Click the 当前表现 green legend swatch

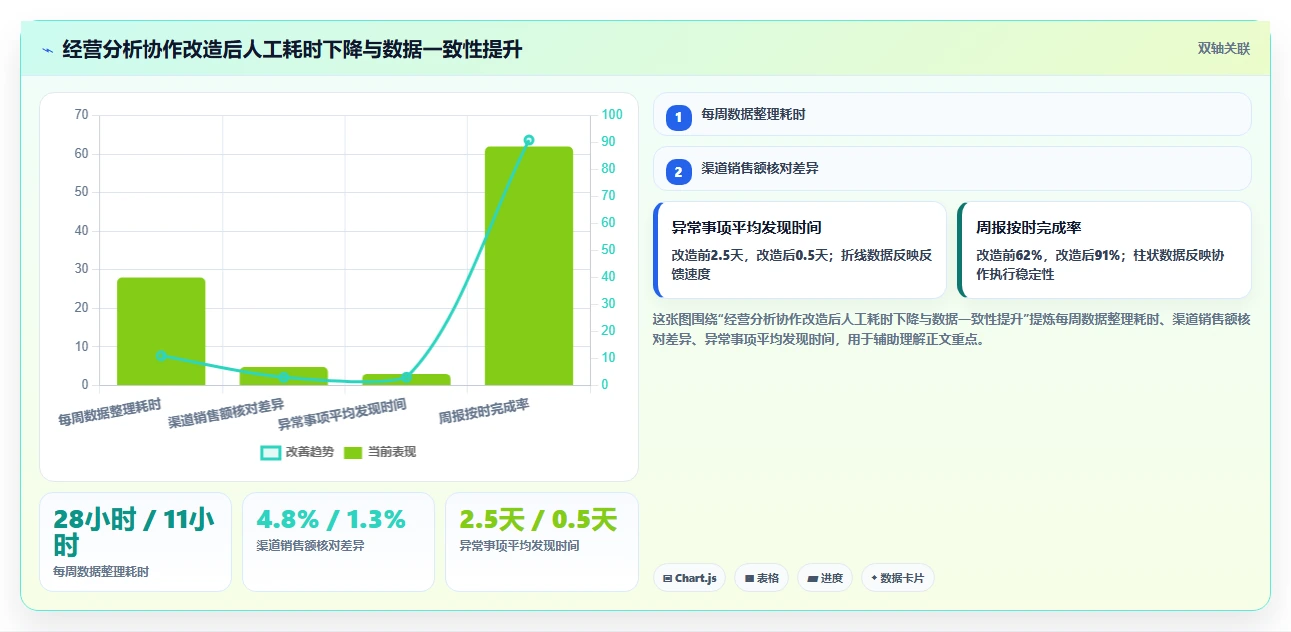(x=353, y=452)
